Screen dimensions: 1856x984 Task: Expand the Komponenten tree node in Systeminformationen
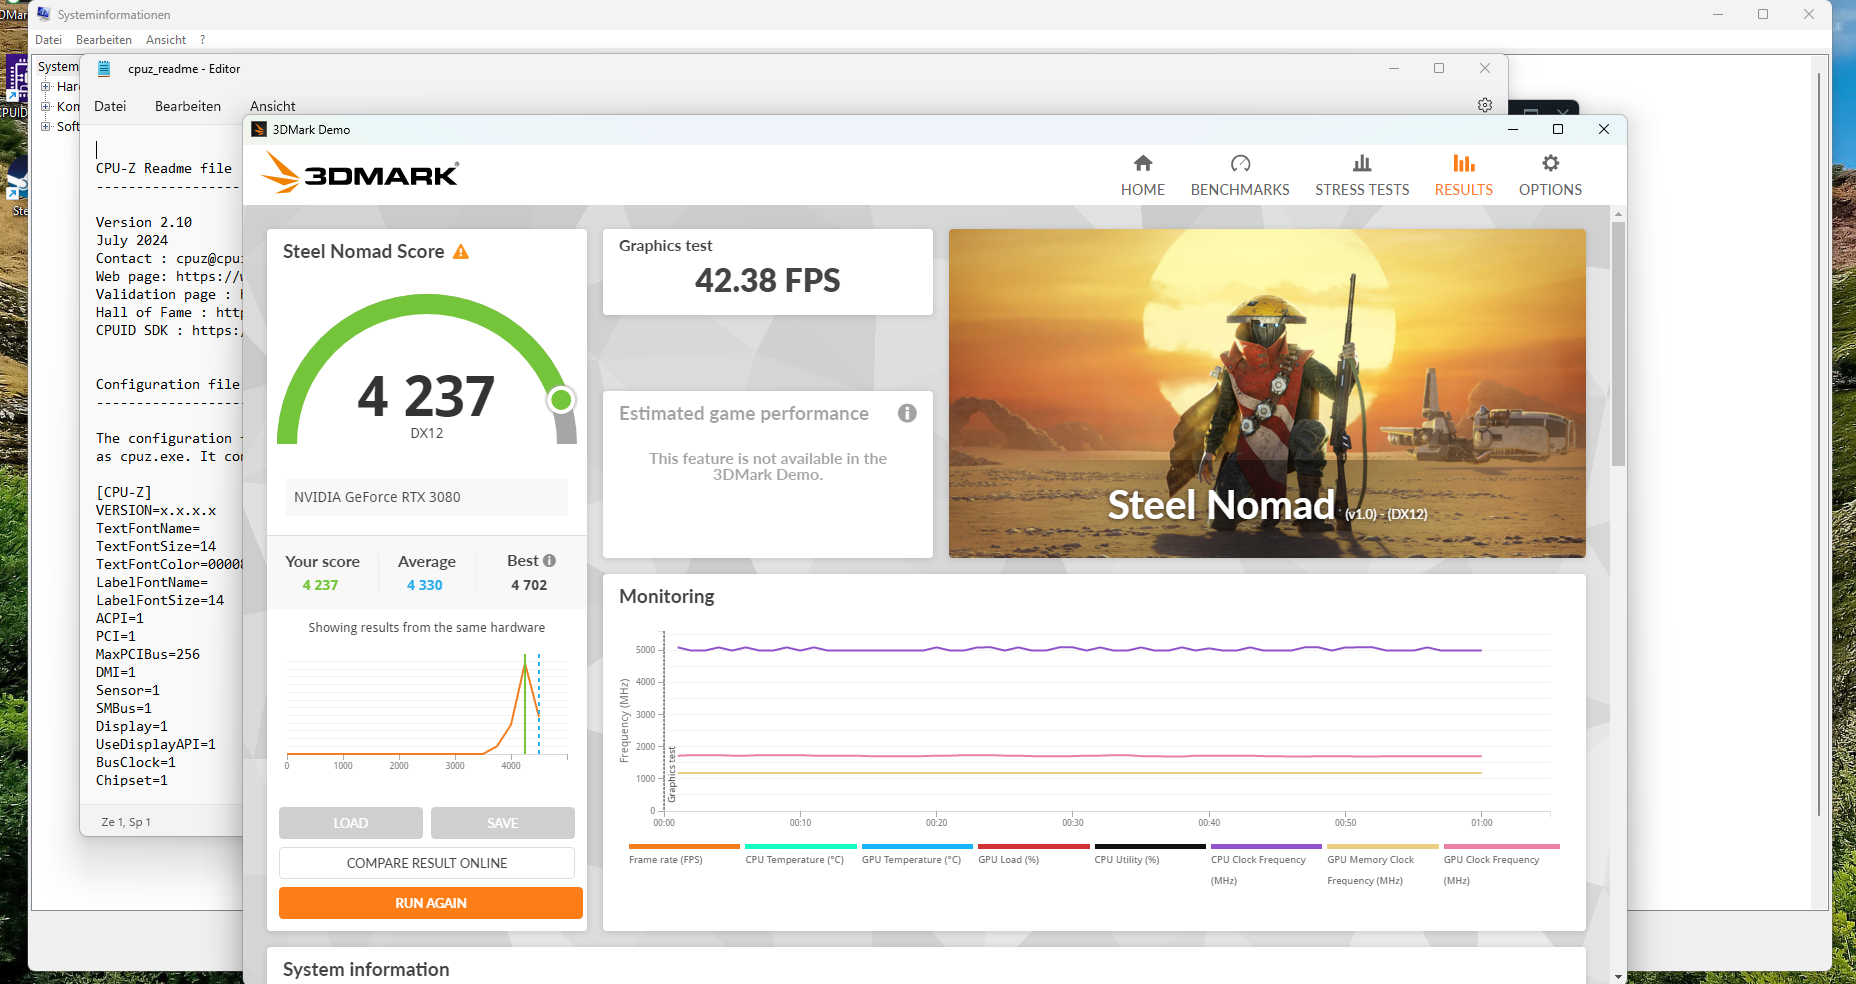coord(45,107)
